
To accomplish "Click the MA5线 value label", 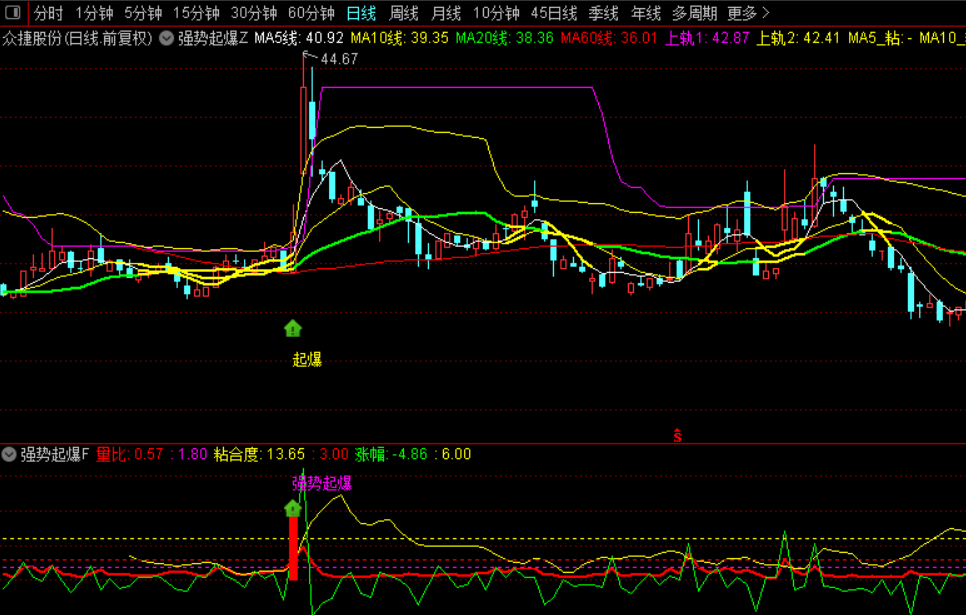I will [x=299, y=38].
